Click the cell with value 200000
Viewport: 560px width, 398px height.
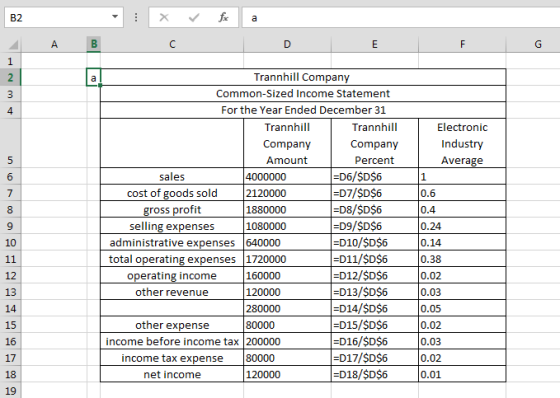[x=287, y=341]
